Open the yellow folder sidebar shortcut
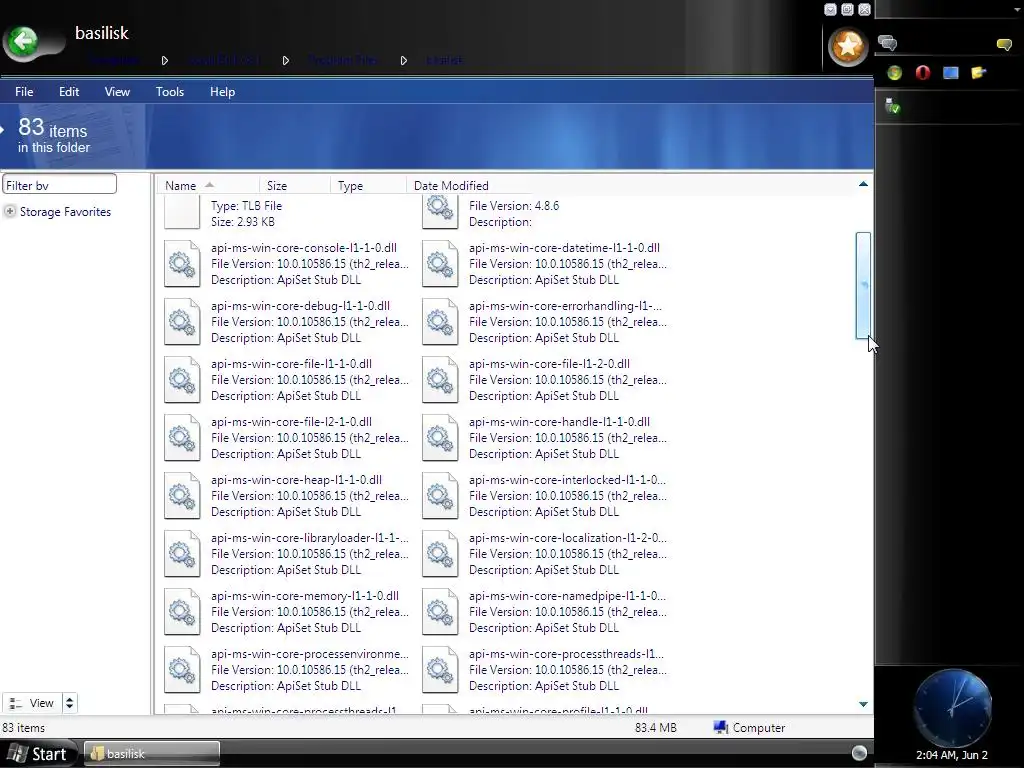The height and width of the screenshot is (768, 1024). (978, 72)
